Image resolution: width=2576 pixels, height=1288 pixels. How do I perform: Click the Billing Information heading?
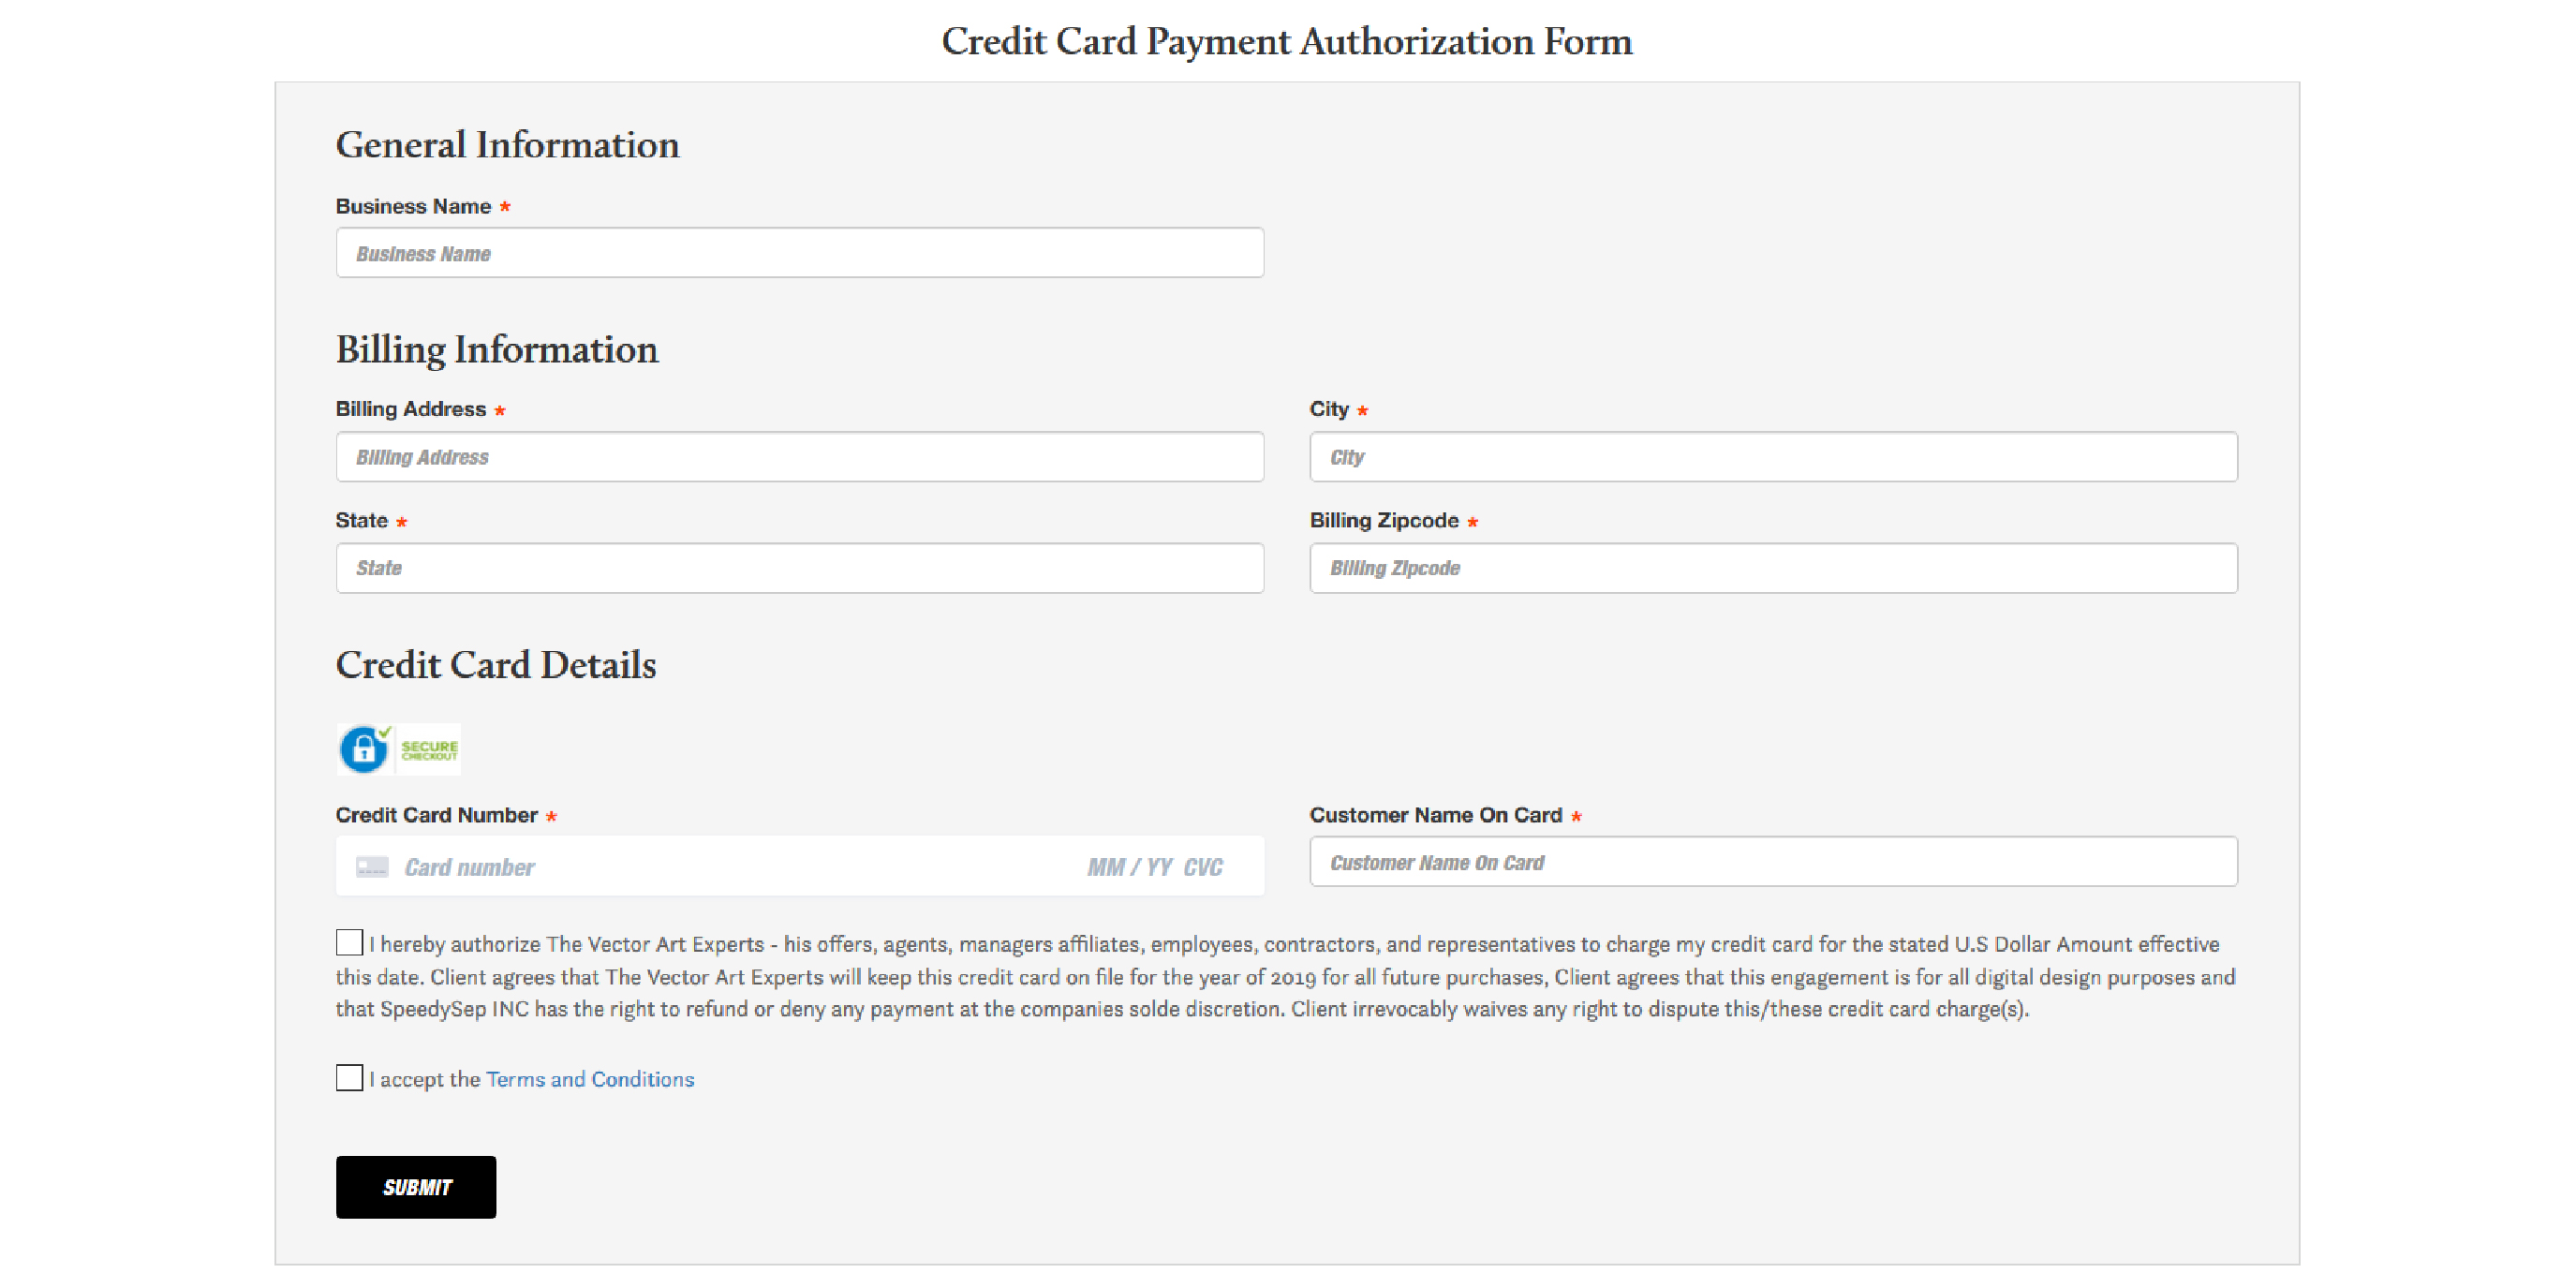497,350
